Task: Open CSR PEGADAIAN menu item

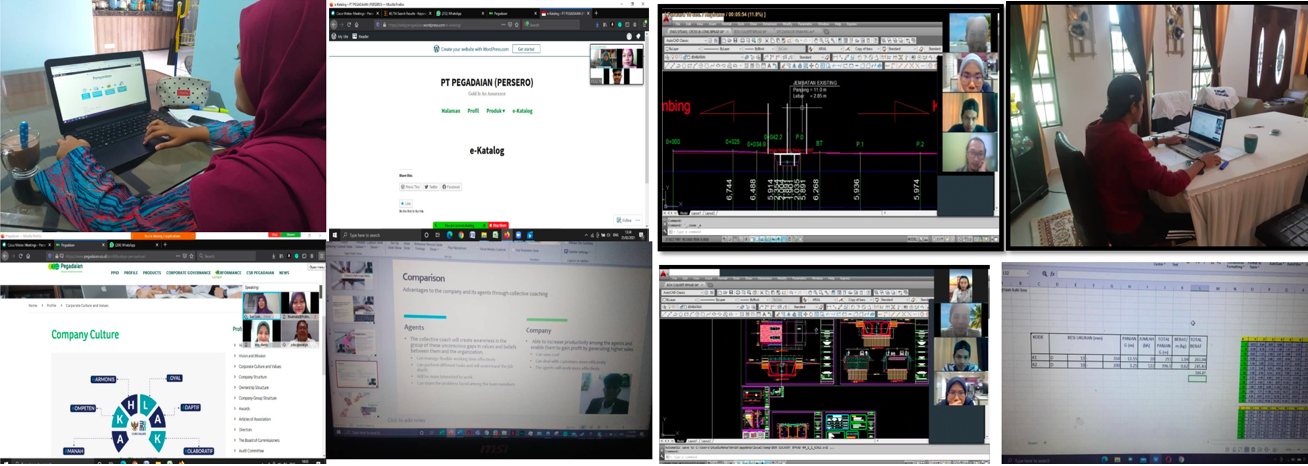Action: tap(260, 273)
